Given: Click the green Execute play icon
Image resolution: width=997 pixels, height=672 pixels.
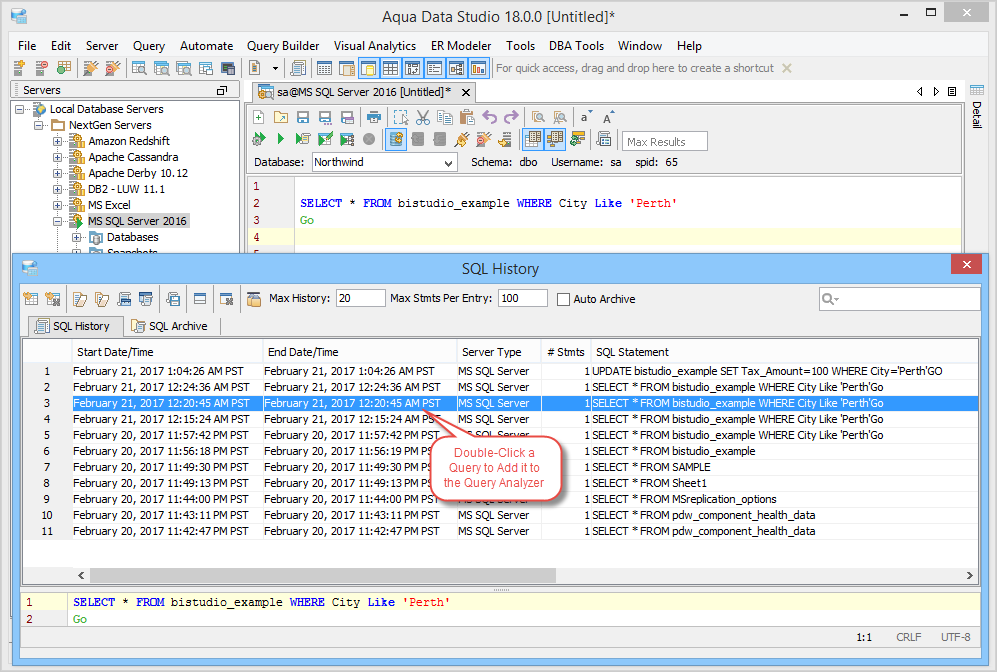Looking at the screenshot, I should click(280, 139).
